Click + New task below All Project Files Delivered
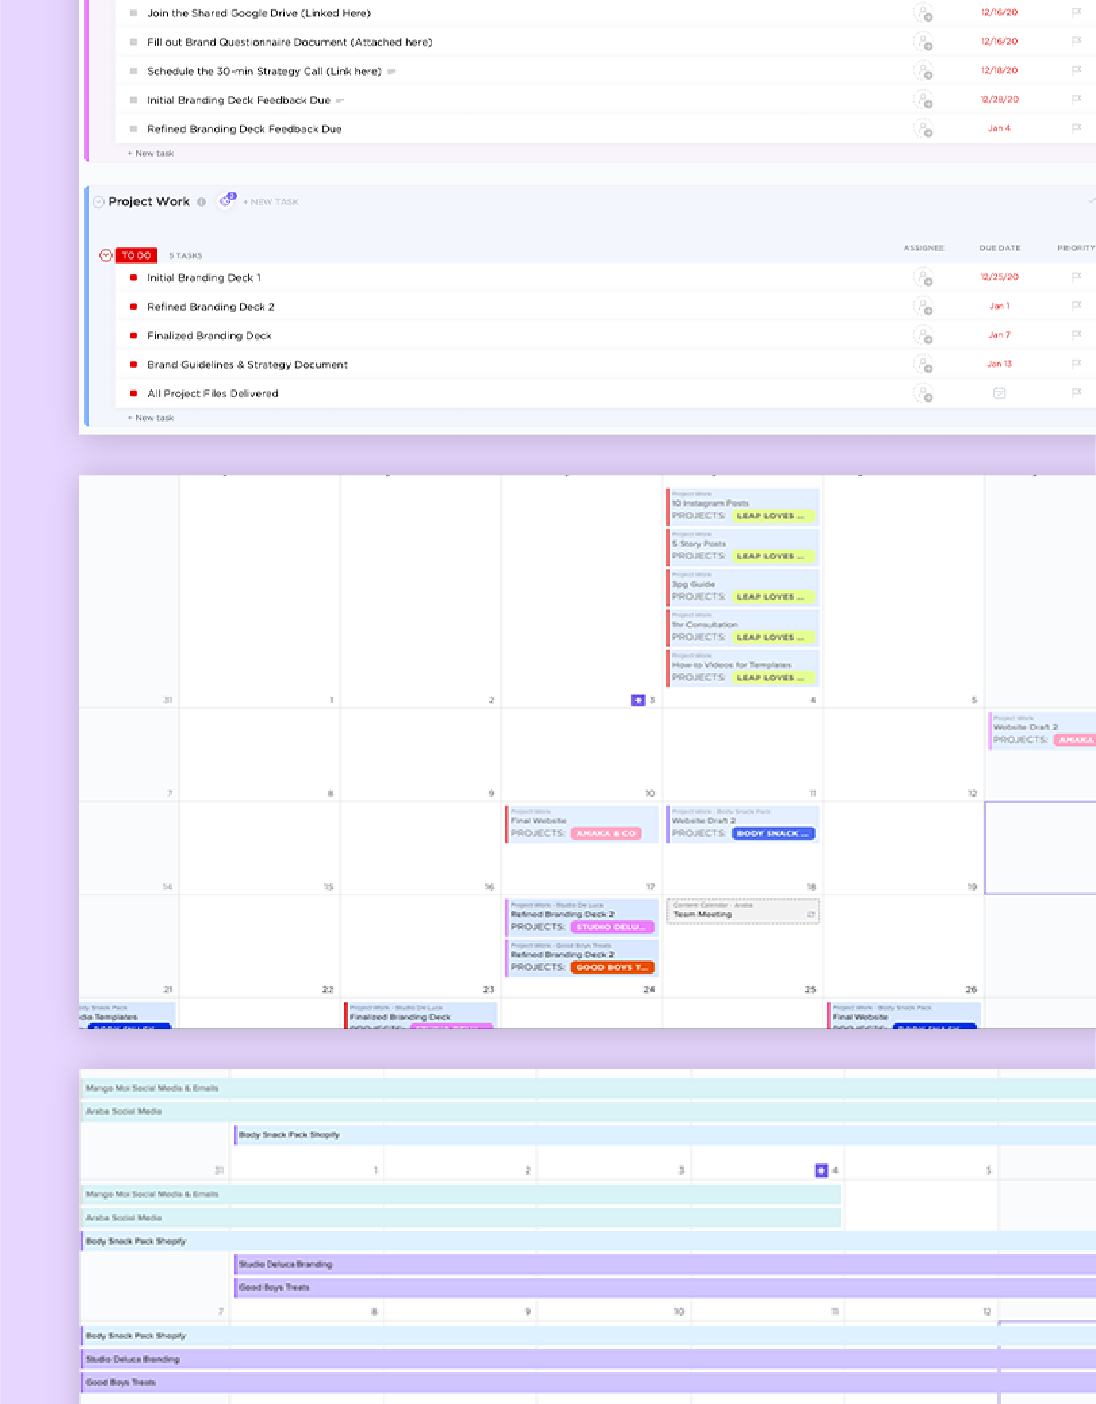This screenshot has height=1404, width=1096. (x=151, y=418)
